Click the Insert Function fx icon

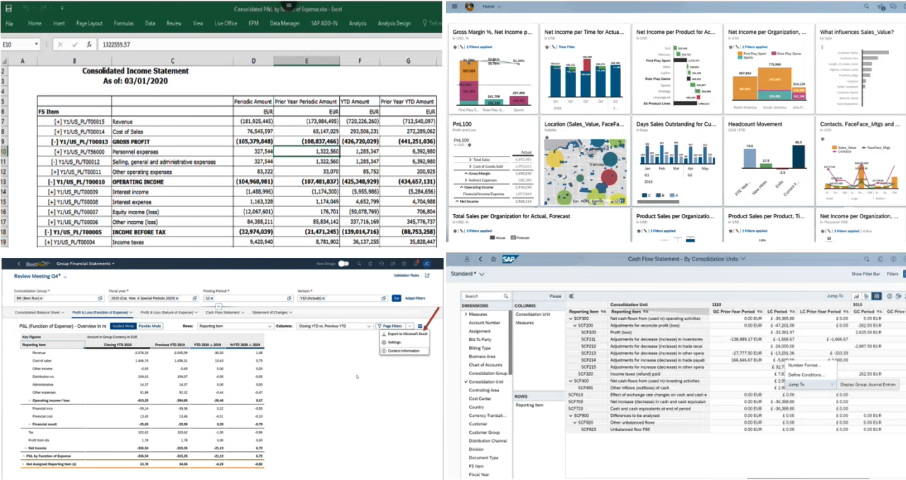coord(88,44)
